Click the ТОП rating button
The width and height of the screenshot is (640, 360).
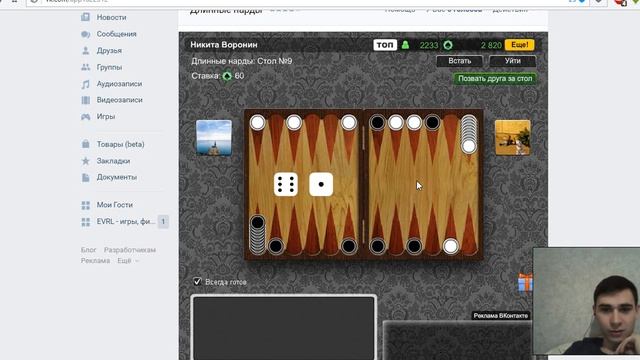(385, 45)
